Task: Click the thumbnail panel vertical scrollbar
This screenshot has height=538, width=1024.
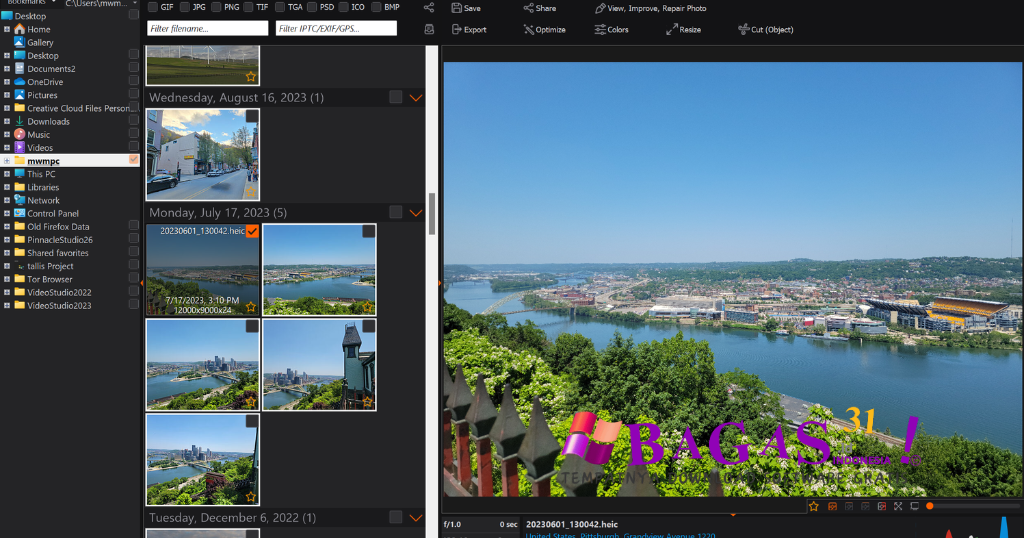Action: tap(432, 214)
